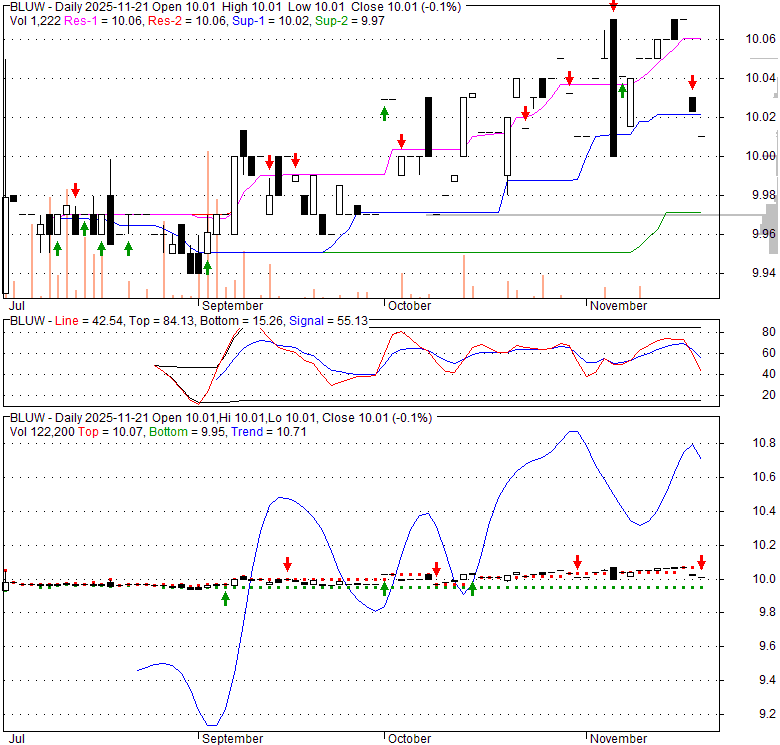Click the green arrow beside the tall November candle
780x745 pixels.
click(622, 91)
